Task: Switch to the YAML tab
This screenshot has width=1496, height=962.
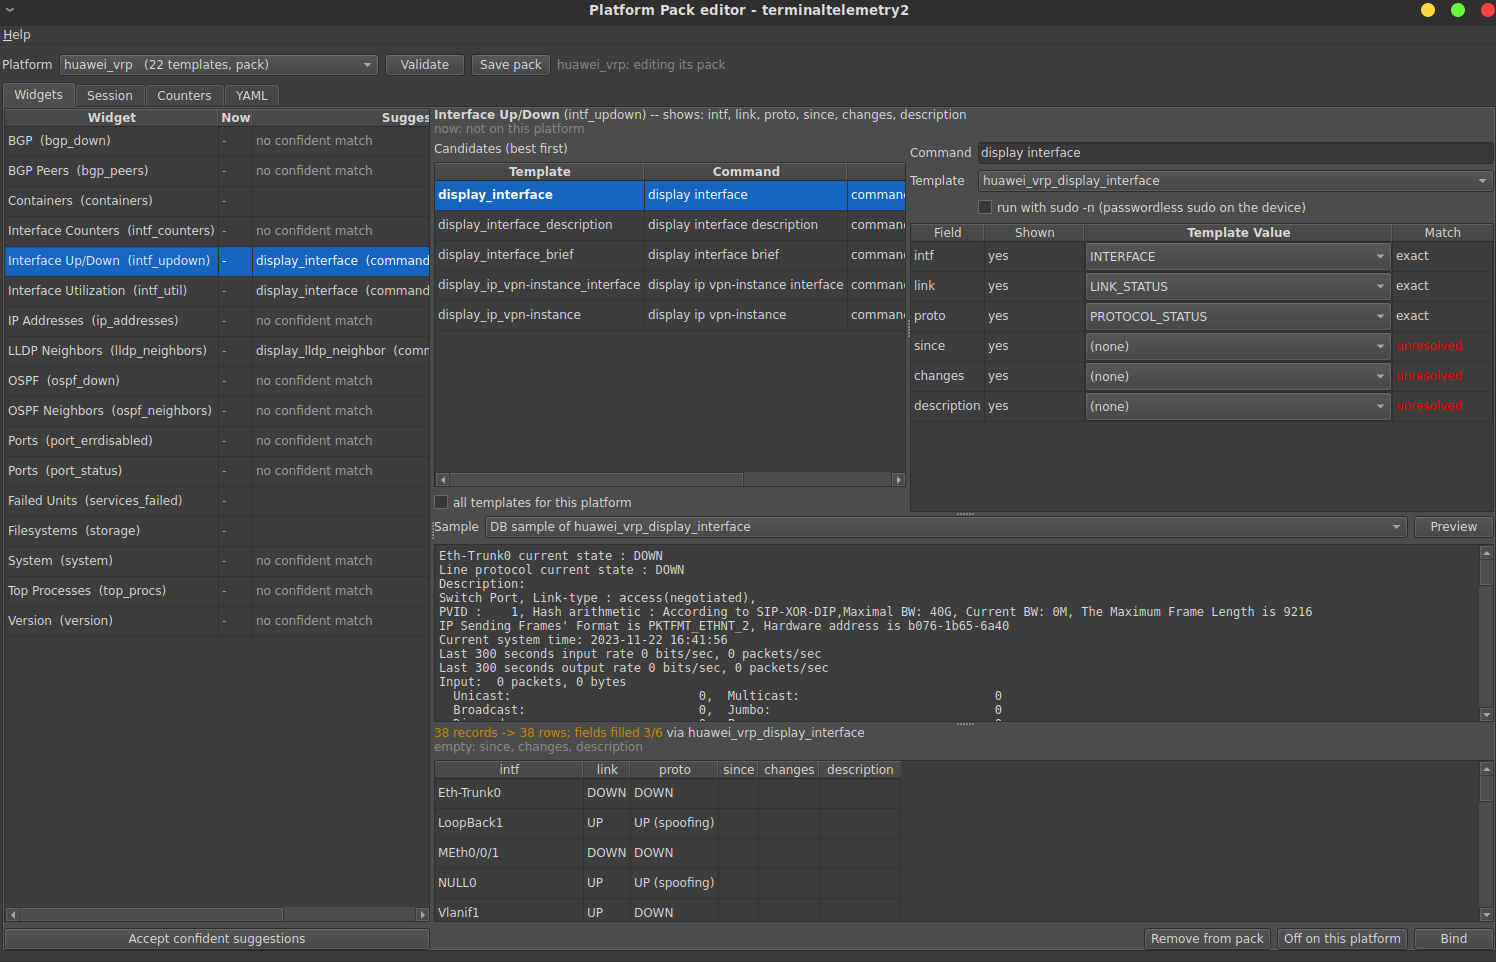Action: tap(252, 96)
